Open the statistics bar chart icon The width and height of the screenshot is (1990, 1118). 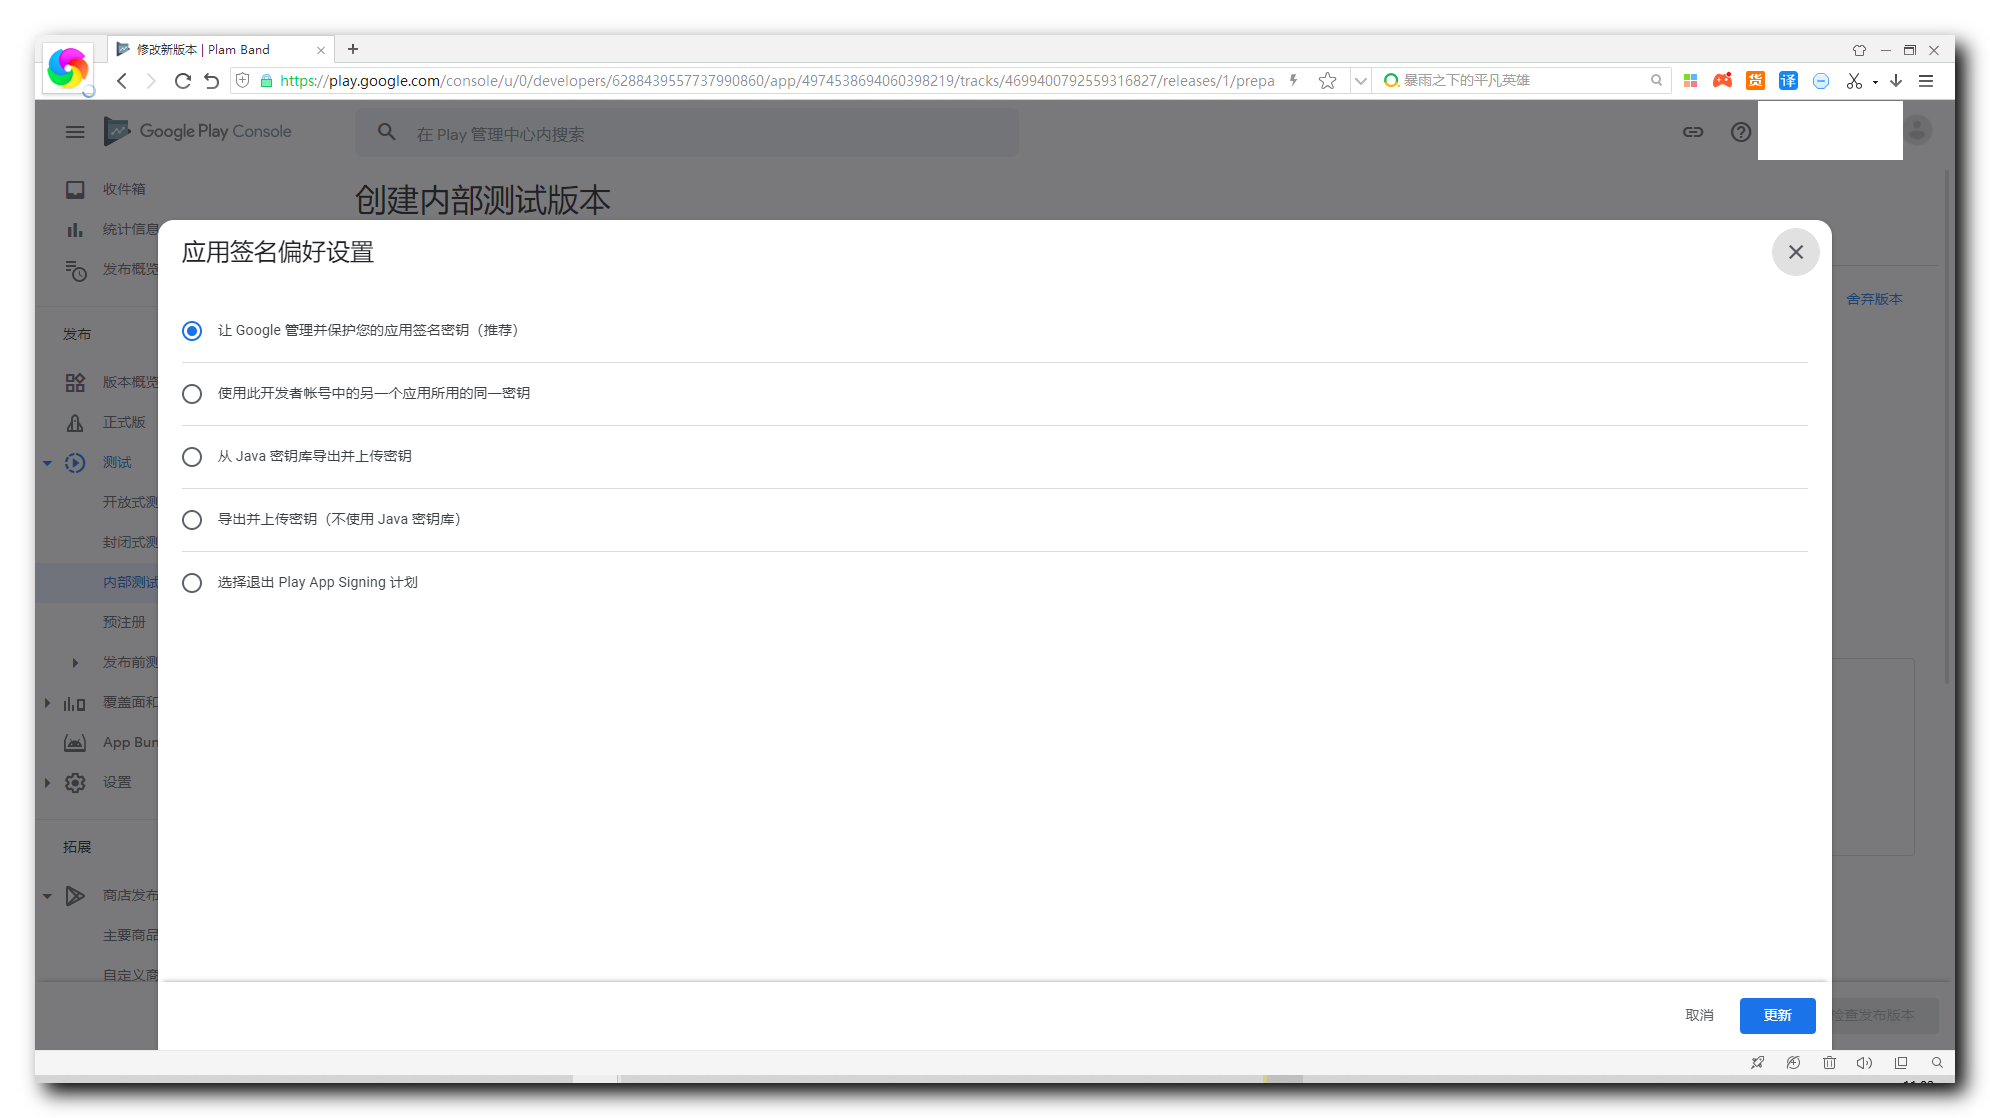pyautogui.click(x=75, y=229)
